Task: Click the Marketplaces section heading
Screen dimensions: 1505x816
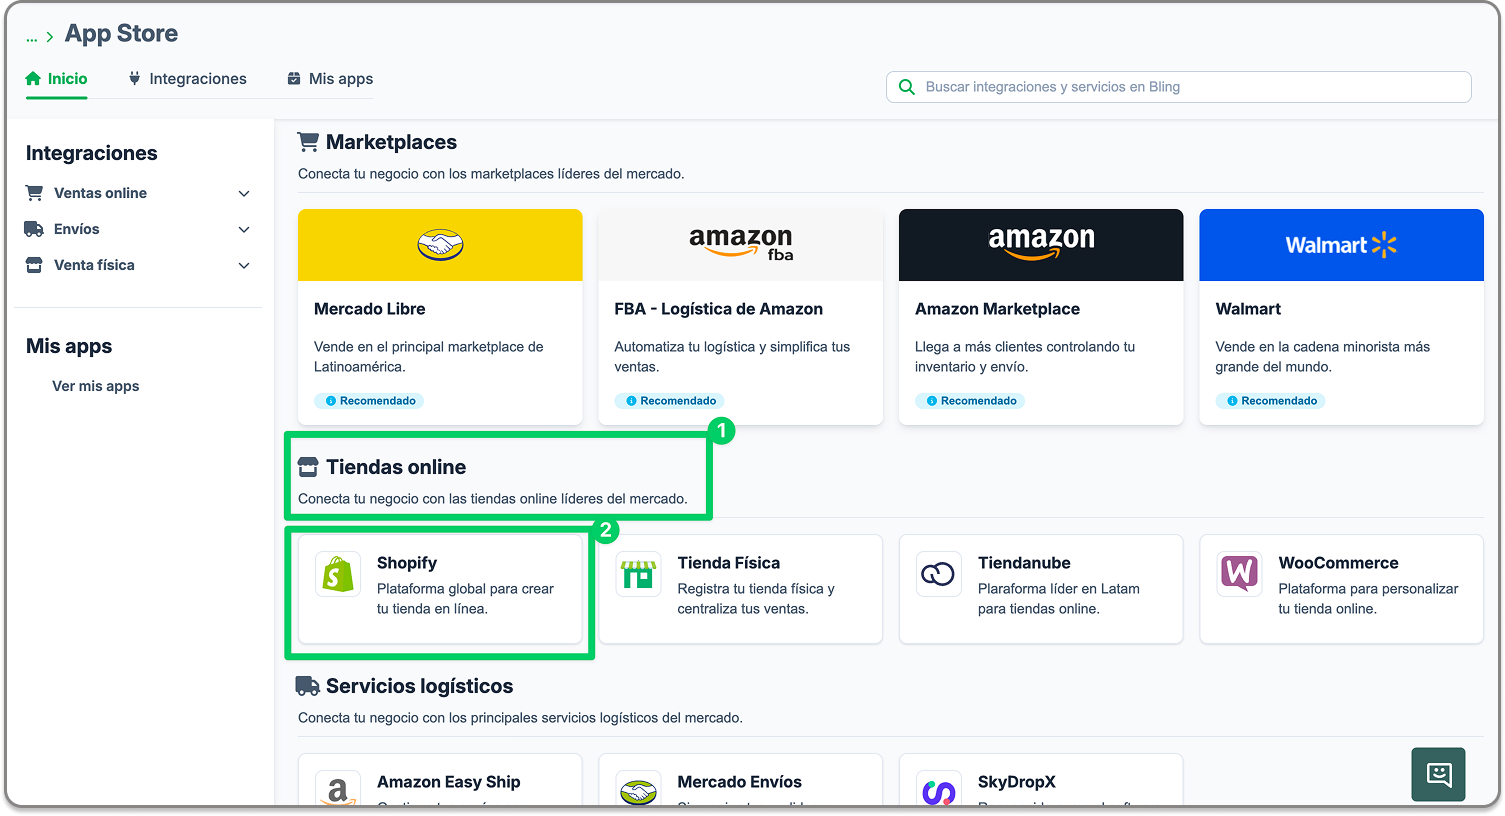Action: (391, 142)
